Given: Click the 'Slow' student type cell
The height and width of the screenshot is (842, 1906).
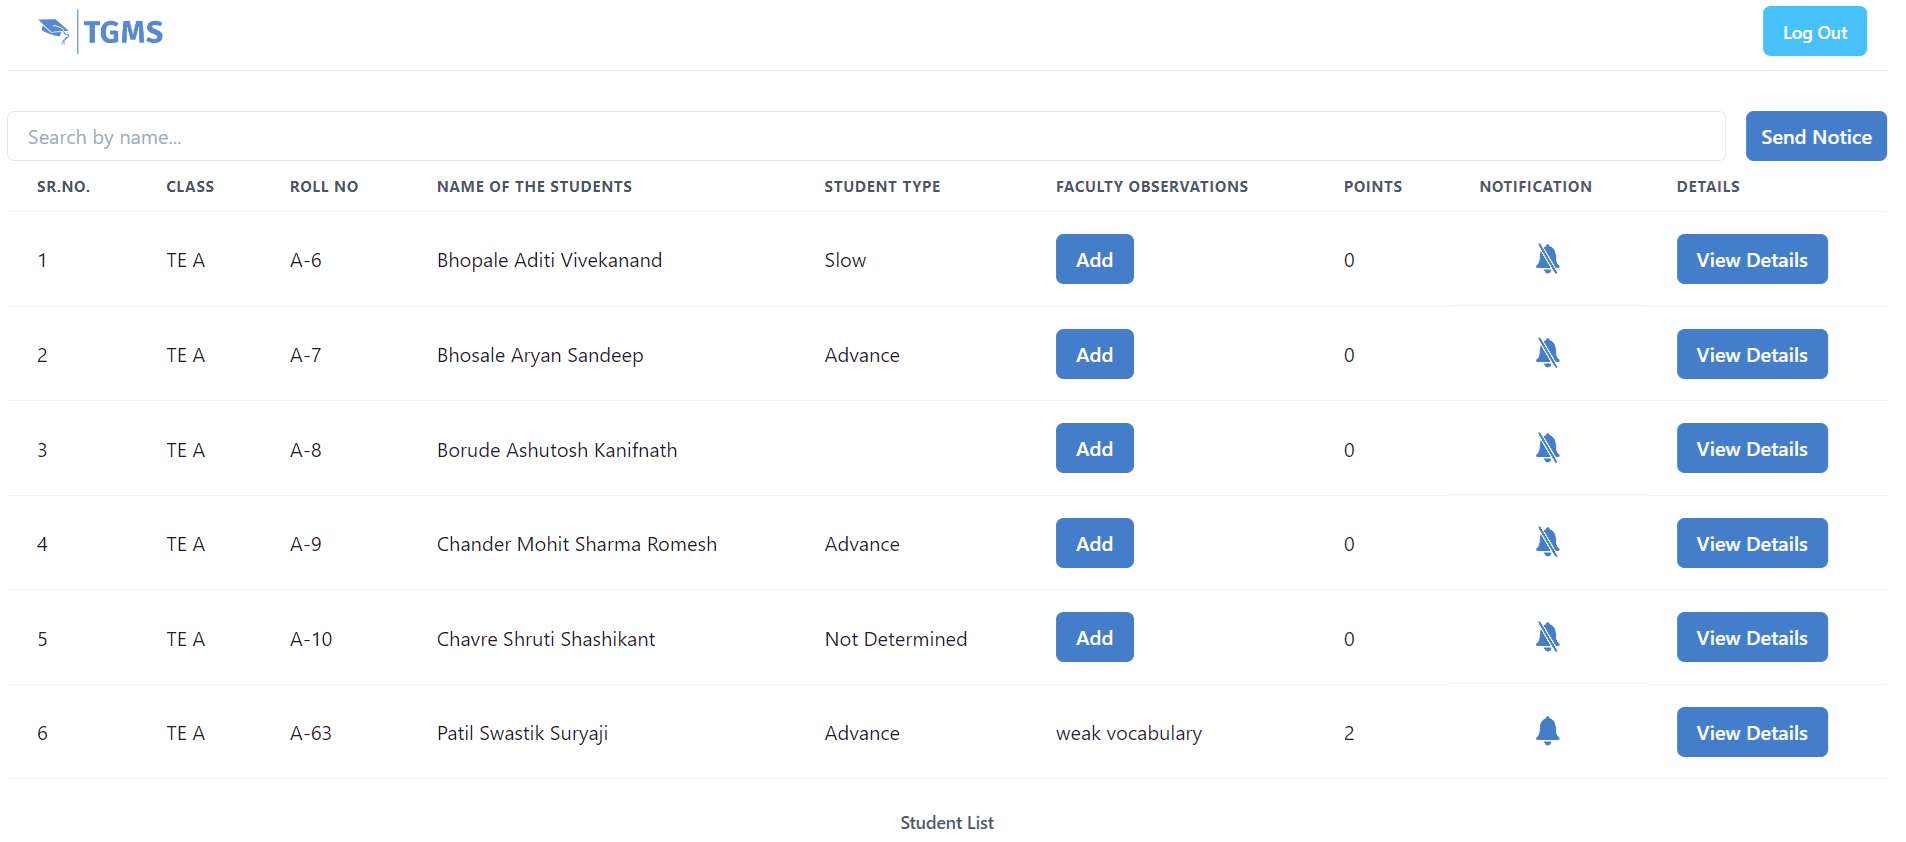Looking at the screenshot, I should [x=845, y=260].
